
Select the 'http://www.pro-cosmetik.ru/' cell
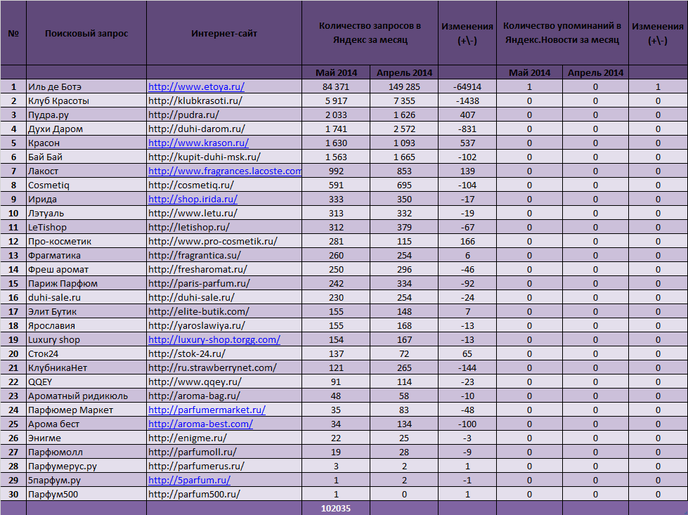click(224, 241)
